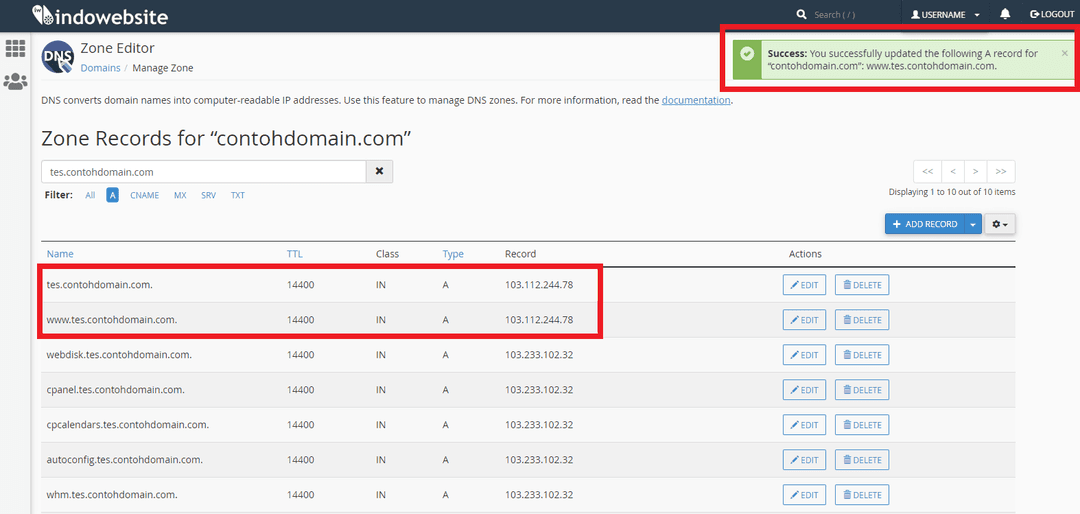
Task: Open the notifications bell
Action: click(x=1006, y=14)
